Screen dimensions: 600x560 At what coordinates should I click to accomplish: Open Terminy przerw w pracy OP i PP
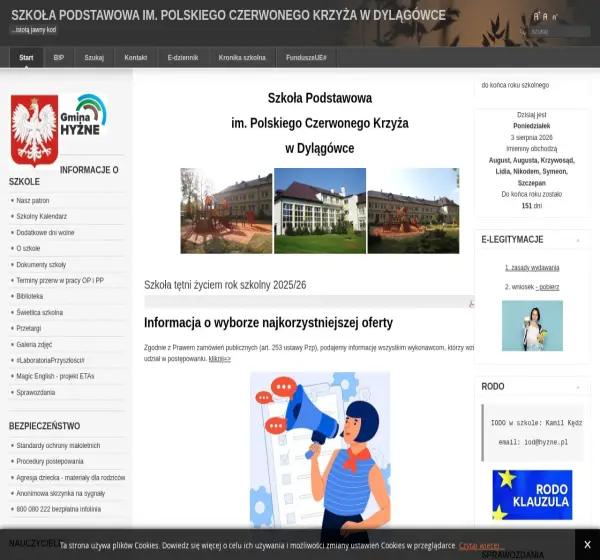60,280
